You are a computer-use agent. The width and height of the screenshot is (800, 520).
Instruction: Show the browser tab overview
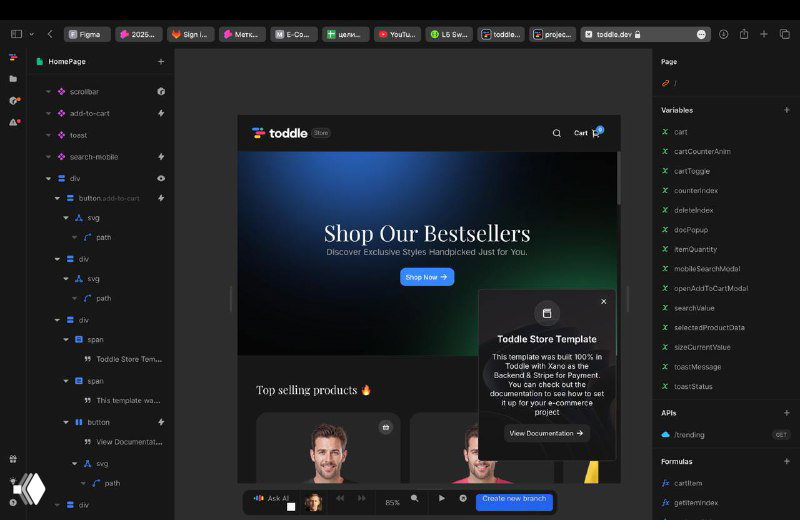tap(785, 34)
